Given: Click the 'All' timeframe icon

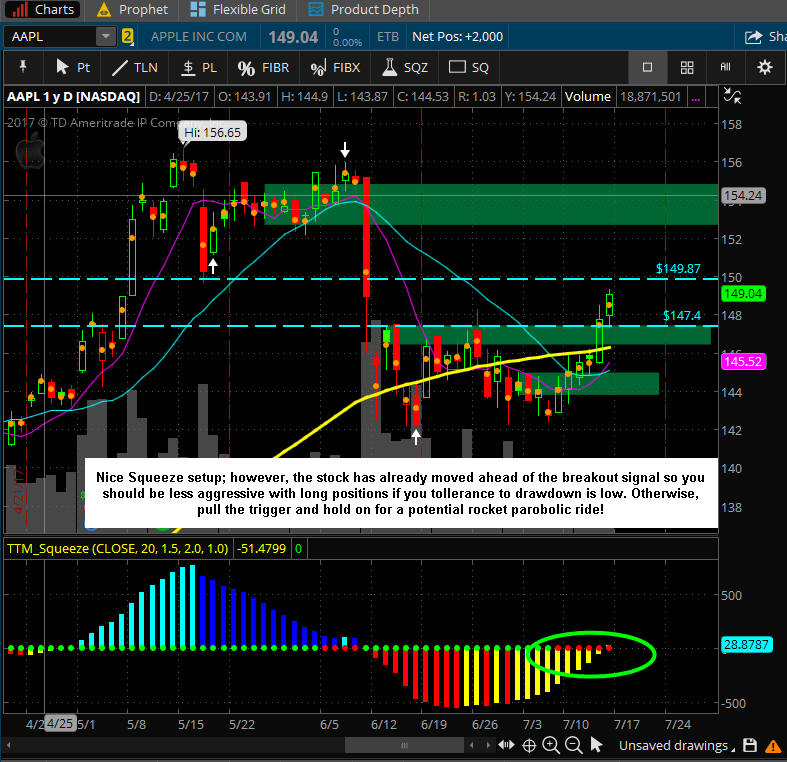Looking at the screenshot, I should 725,67.
